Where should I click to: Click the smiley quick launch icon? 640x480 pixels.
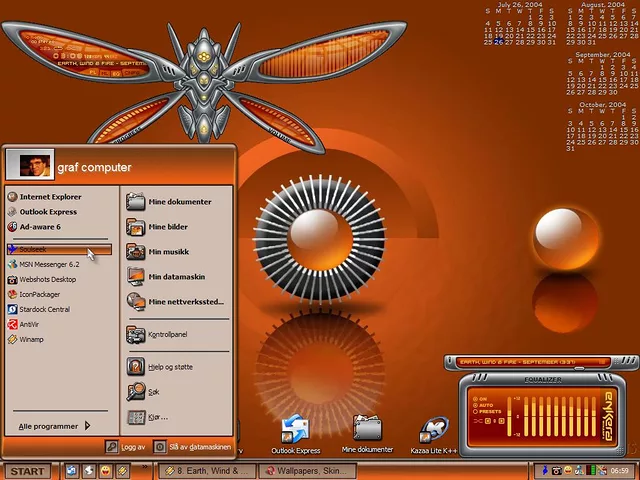click(x=105, y=471)
